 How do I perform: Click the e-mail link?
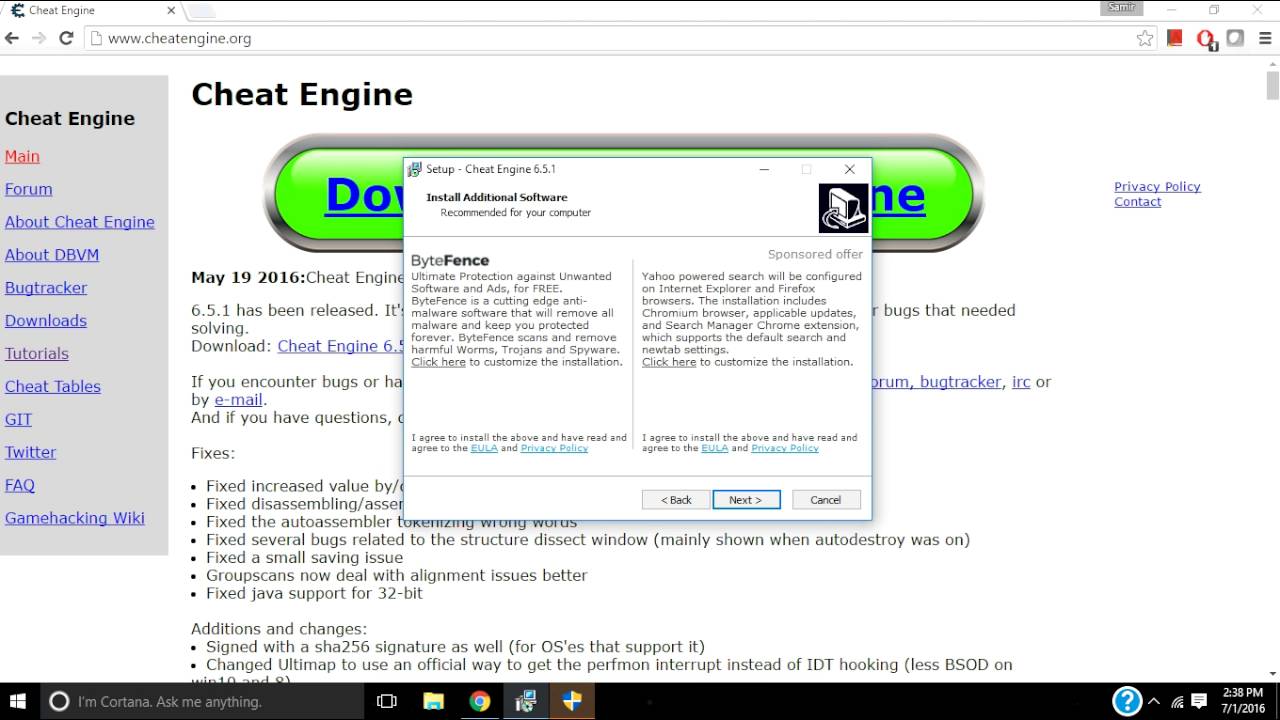(x=238, y=400)
